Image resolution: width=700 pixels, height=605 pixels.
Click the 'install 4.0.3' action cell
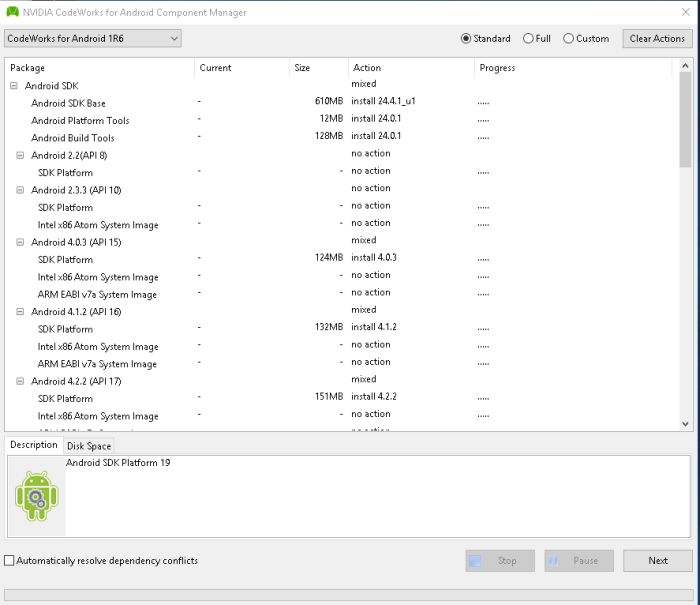tap(374, 257)
